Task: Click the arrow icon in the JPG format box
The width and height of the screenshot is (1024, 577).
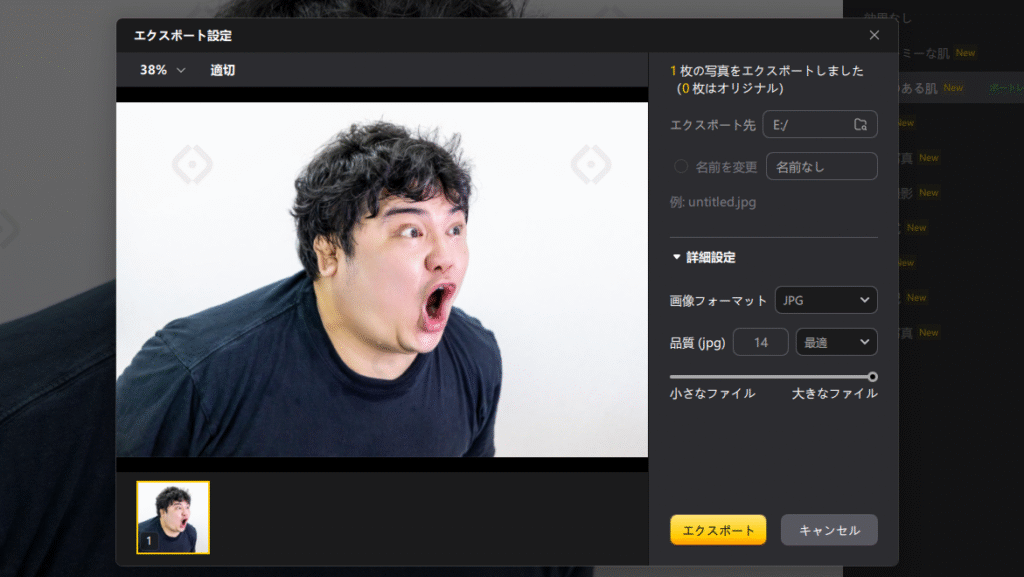Action: (864, 300)
